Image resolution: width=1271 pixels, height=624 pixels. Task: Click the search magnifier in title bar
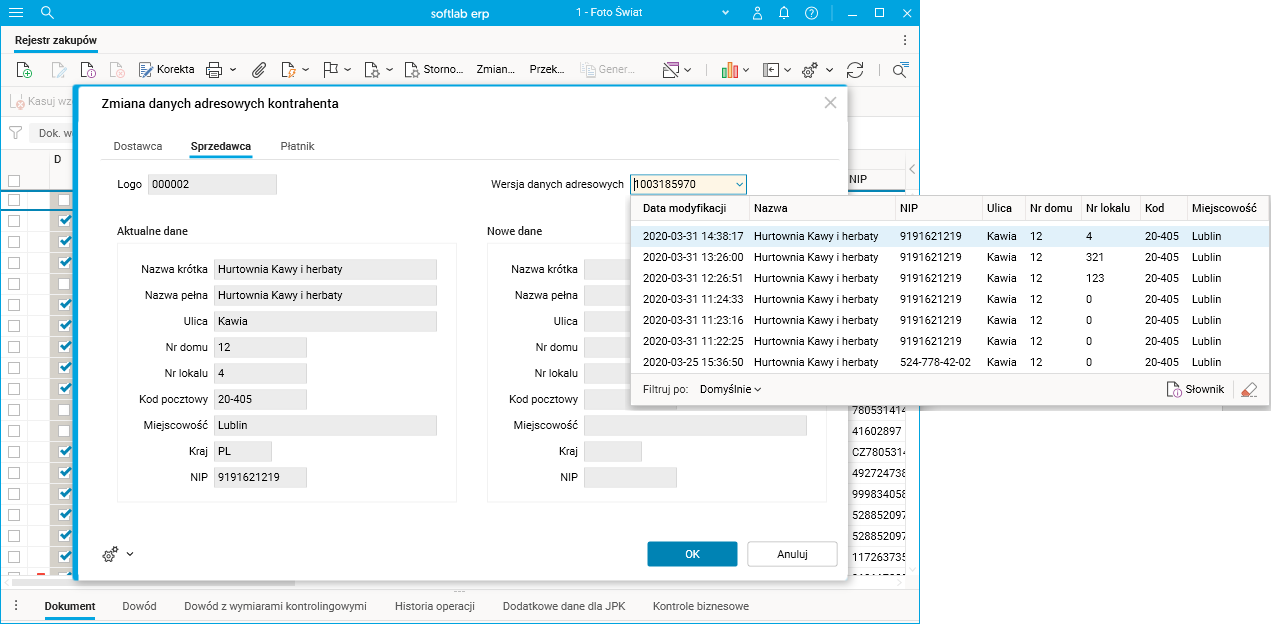tap(47, 13)
